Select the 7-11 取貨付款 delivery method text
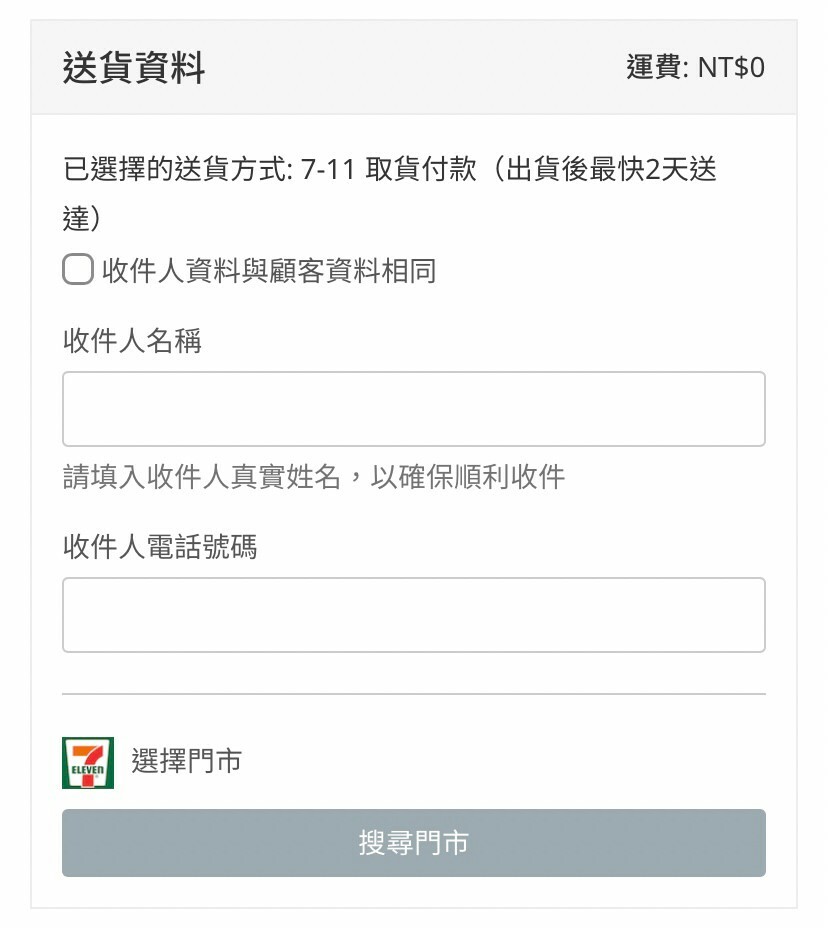Image resolution: width=828 pixels, height=928 pixels. click(x=389, y=169)
